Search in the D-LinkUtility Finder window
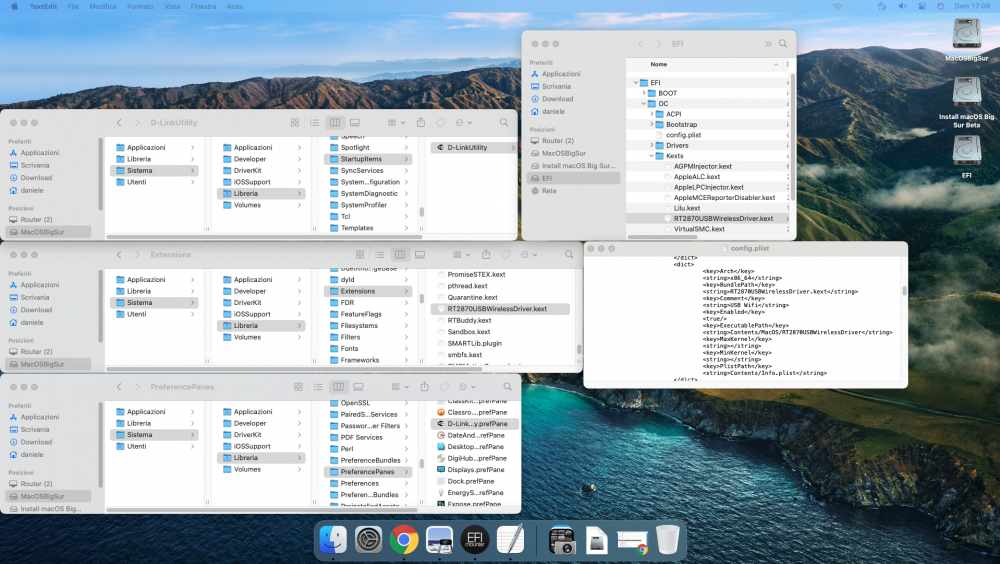 [504, 122]
